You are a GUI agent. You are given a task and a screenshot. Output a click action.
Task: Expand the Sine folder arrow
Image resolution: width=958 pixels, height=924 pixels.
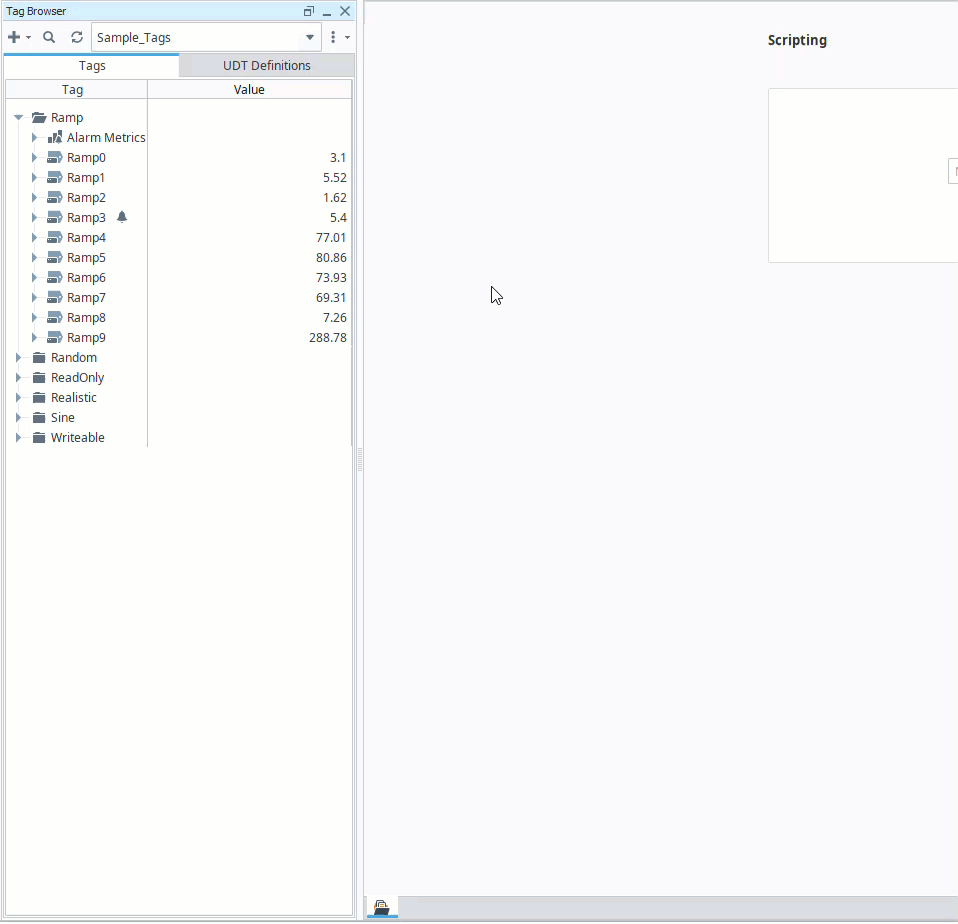18,417
